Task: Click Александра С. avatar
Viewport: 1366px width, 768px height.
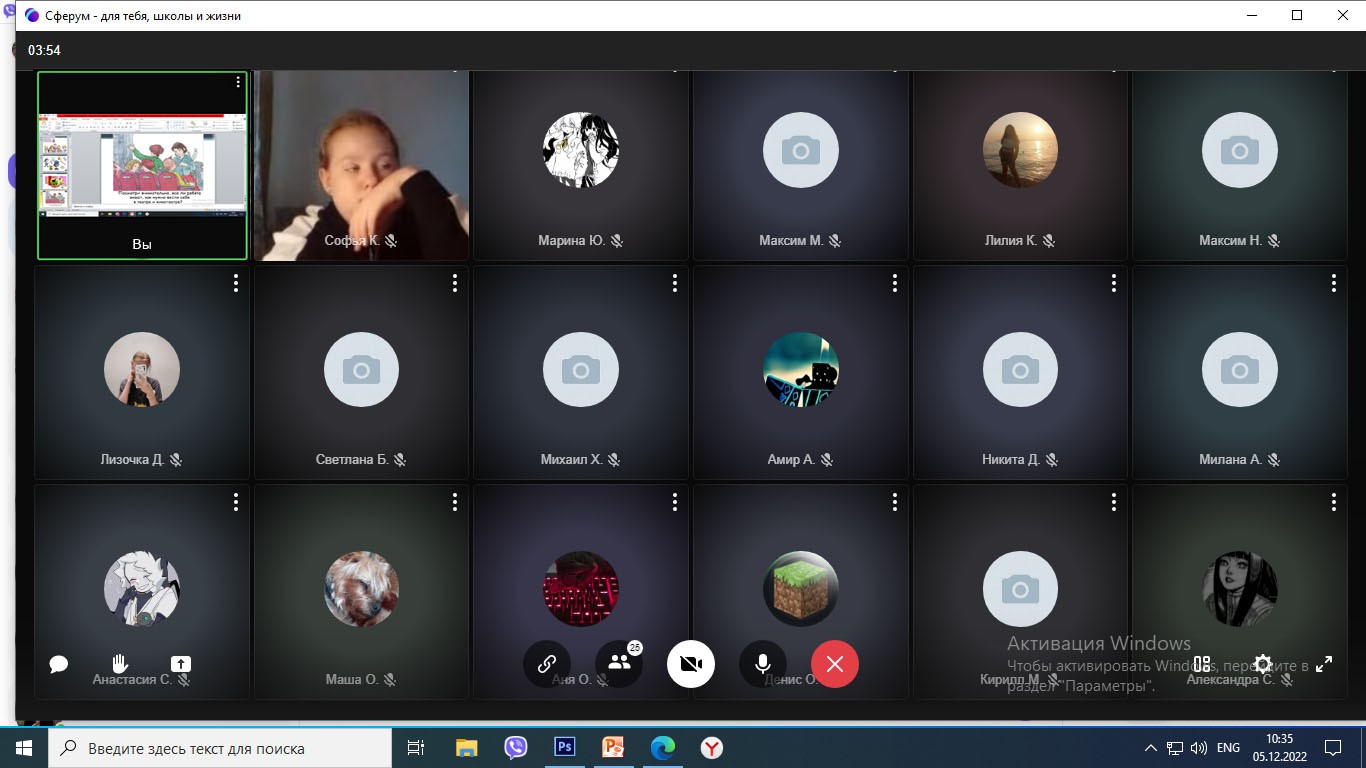Action: coord(1240,589)
